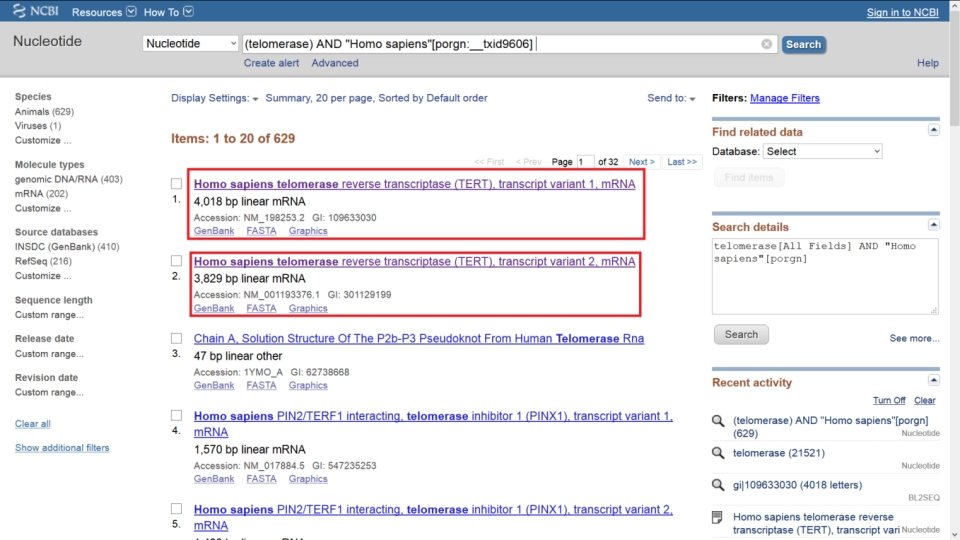960x540 pixels.
Task: Filter by Viruses (1) species
Action: (x=38, y=126)
